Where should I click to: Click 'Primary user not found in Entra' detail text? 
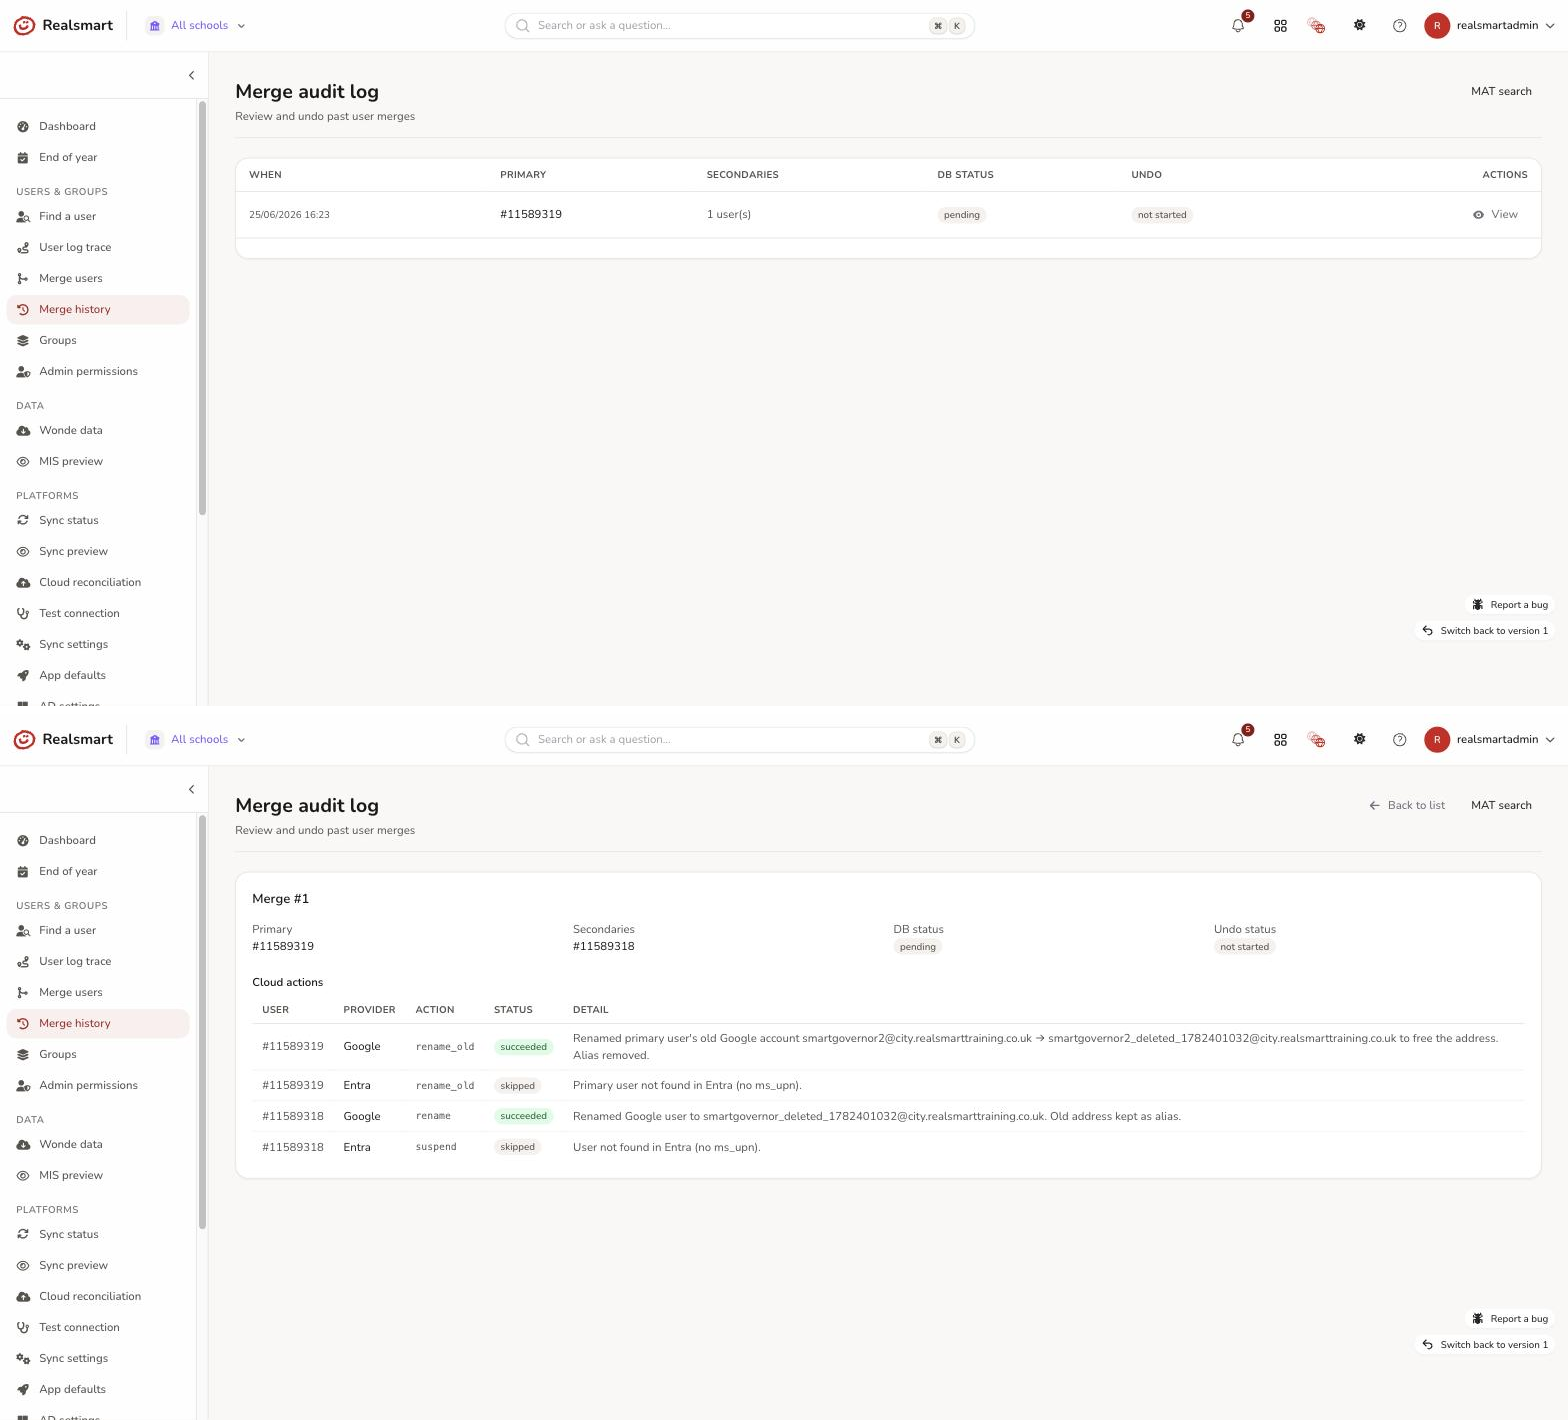[687, 1086]
